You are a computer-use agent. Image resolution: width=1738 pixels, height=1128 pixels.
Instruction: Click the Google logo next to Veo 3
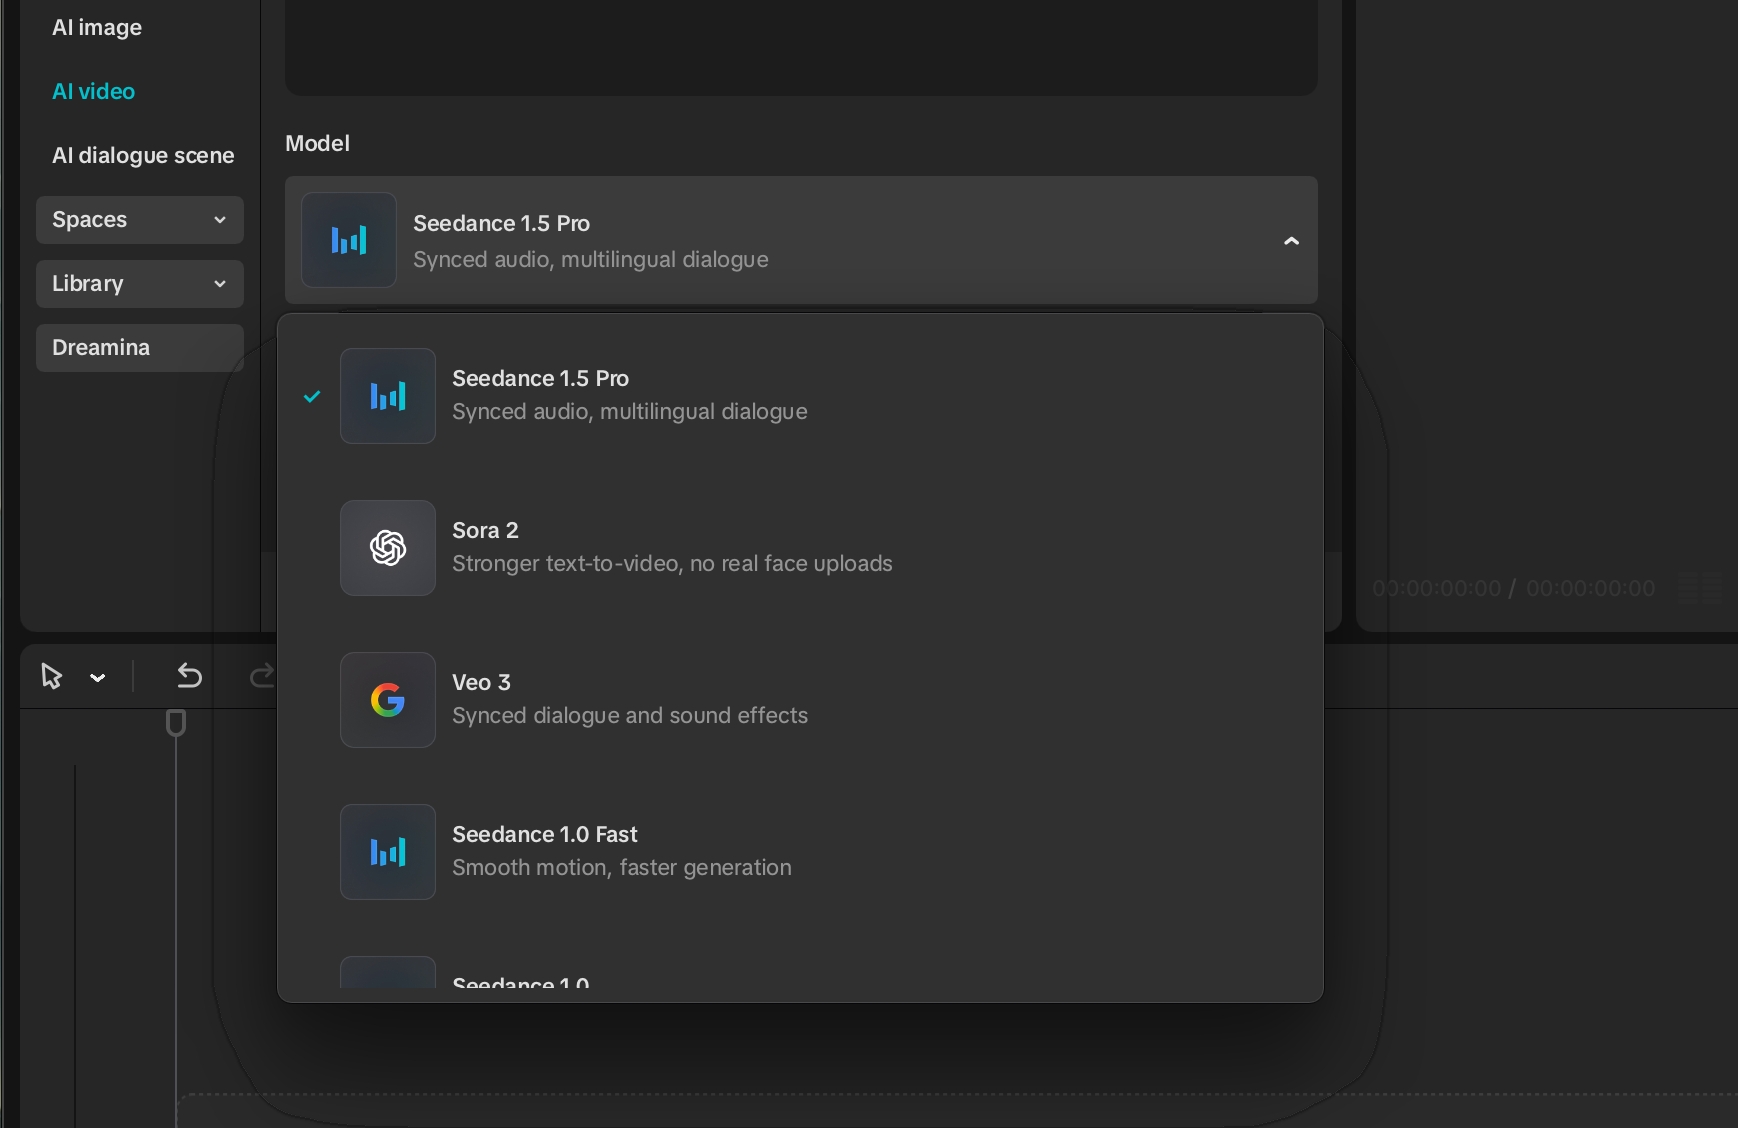(x=387, y=700)
